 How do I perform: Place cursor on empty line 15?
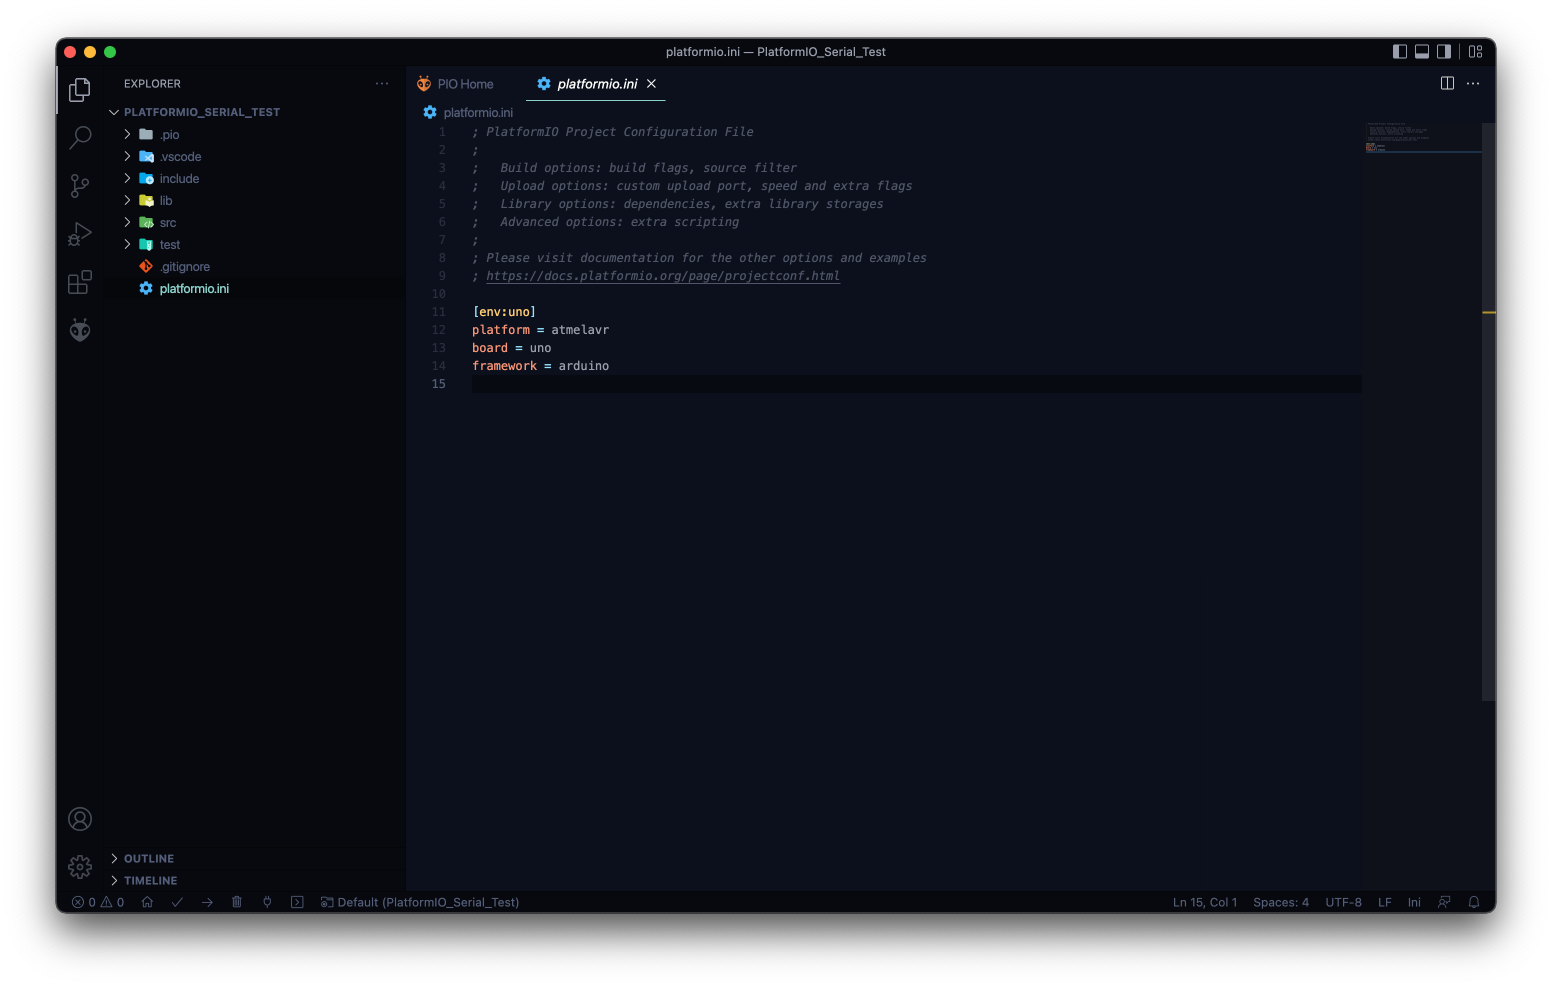pyautogui.click(x=916, y=384)
